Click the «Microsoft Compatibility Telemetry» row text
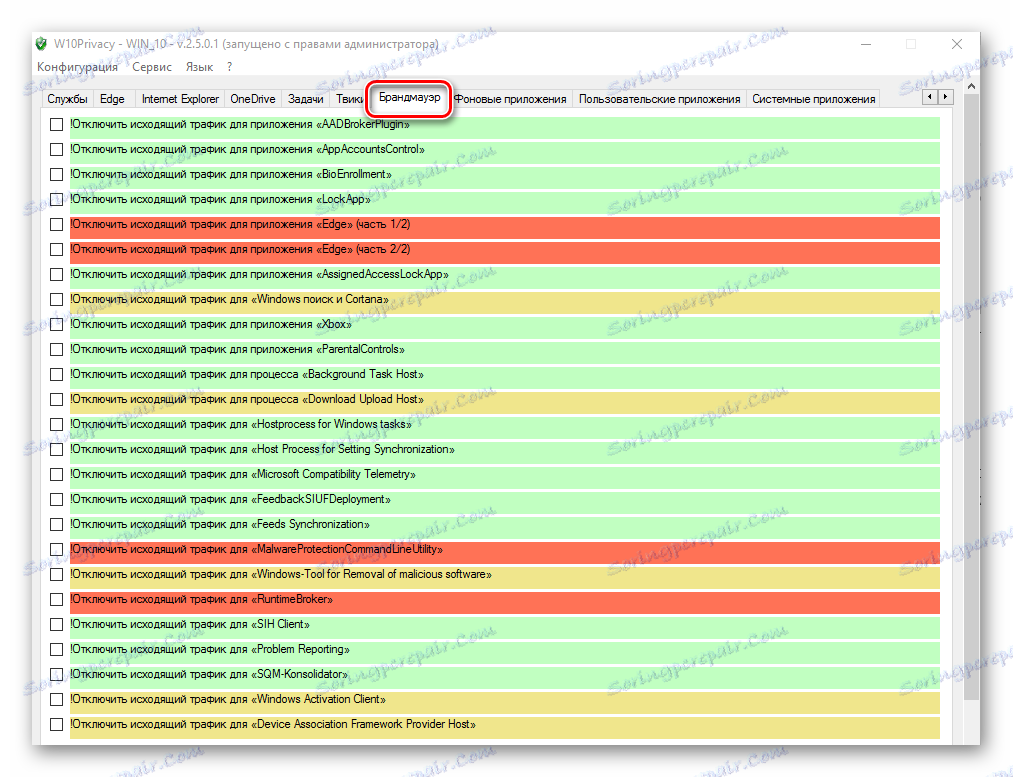1013x777 pixels. tap(243, 474)
